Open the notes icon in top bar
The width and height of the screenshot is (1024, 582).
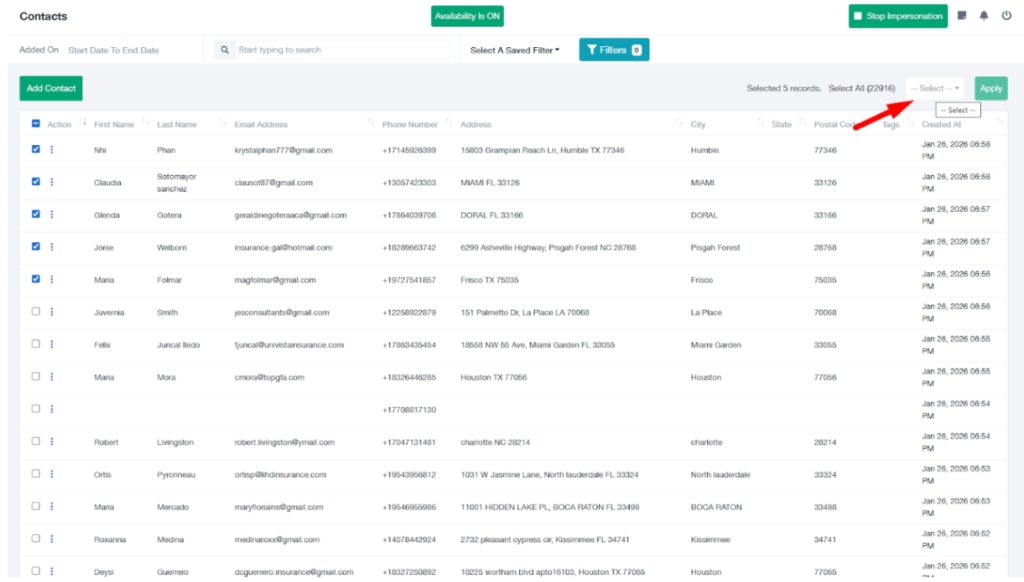[x=962, y=16]
